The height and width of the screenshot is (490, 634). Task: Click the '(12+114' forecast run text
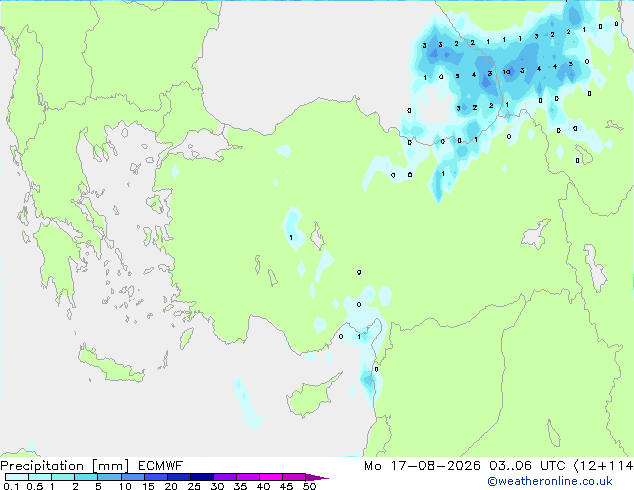tap(603, 466)
